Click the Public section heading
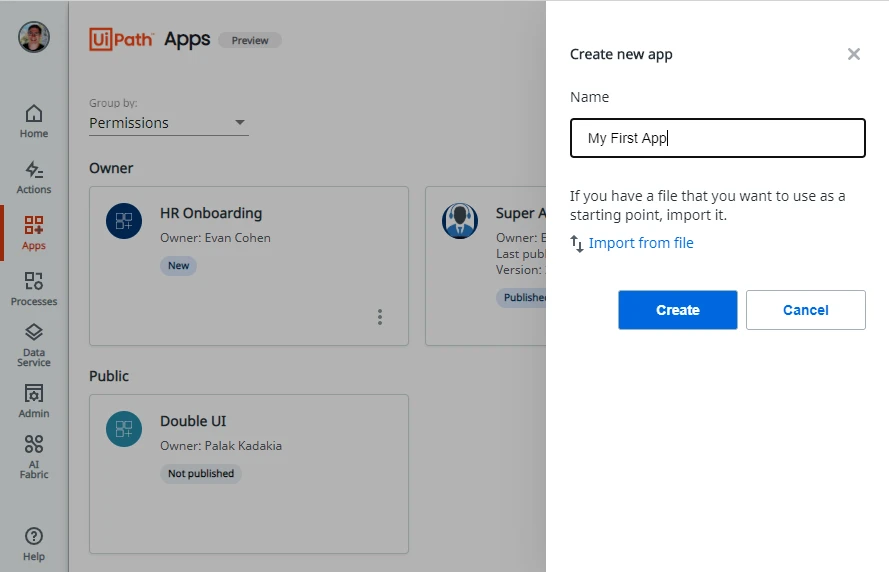This screenshot has width=890, height=572. point(109,376)
